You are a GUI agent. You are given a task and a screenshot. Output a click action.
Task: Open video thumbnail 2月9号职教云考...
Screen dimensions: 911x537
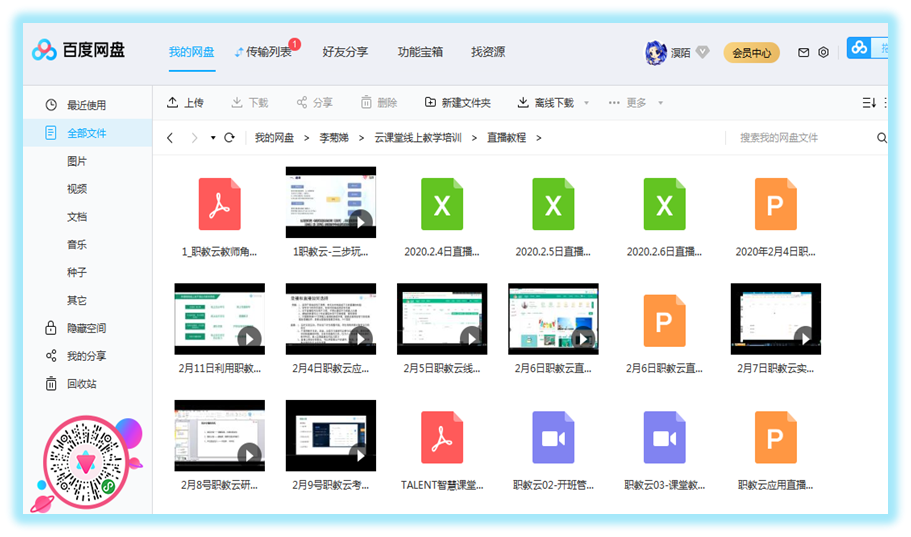click(x=331, y=435)
